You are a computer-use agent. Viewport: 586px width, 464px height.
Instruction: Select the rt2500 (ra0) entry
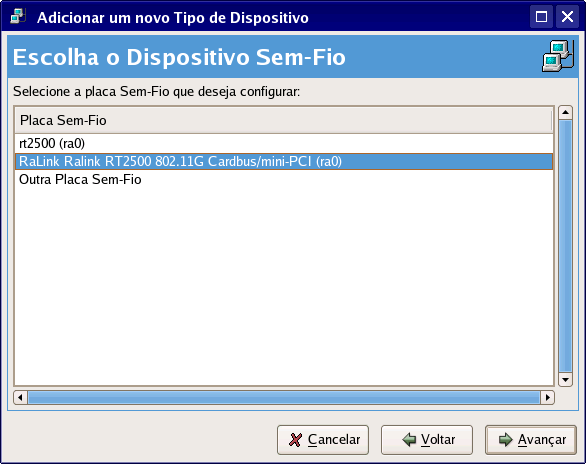284,143
